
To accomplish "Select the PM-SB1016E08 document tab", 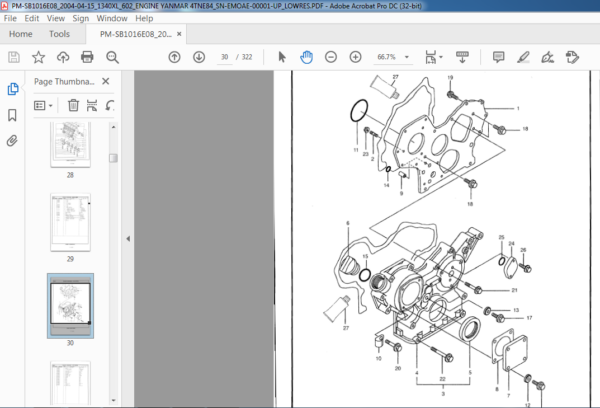I will (135, 34).
